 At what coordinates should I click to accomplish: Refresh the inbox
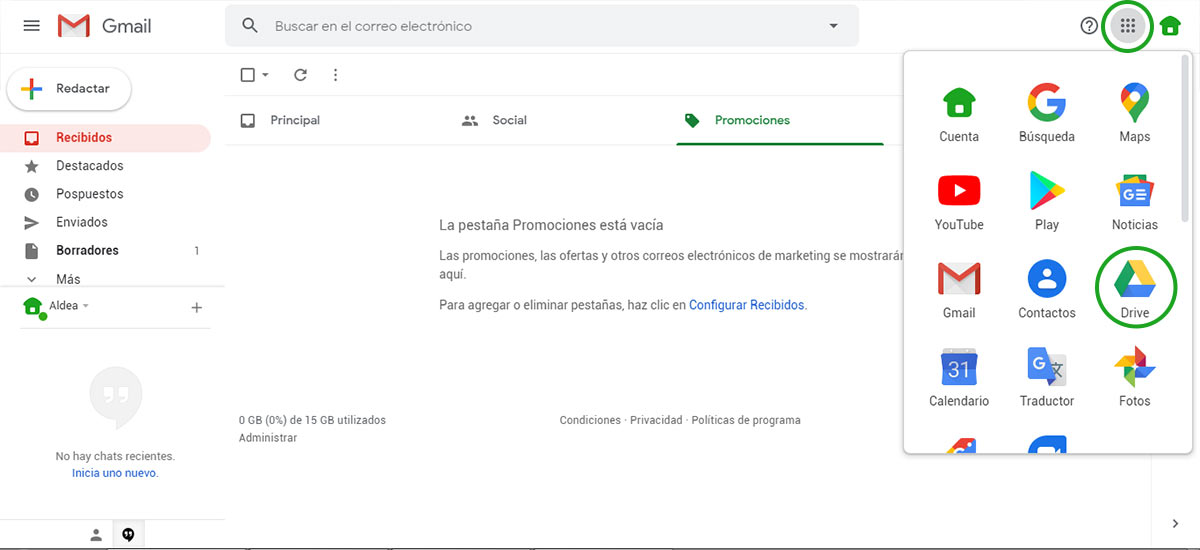[x=300, y=75]
